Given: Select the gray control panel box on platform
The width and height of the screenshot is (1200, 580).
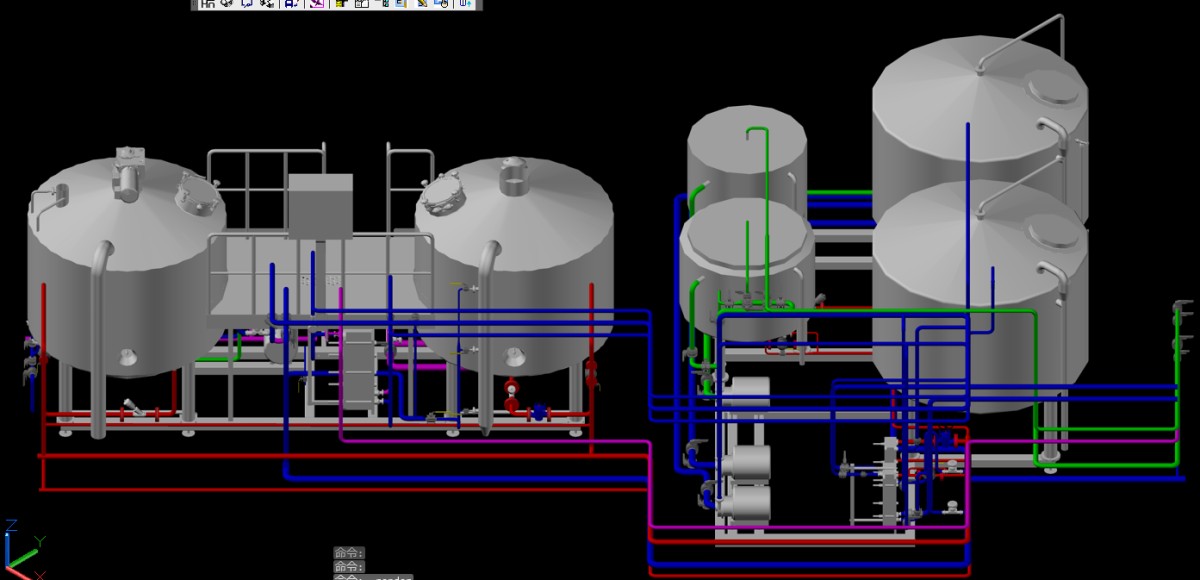Looking at the screenshot, I should click(320, 205).
